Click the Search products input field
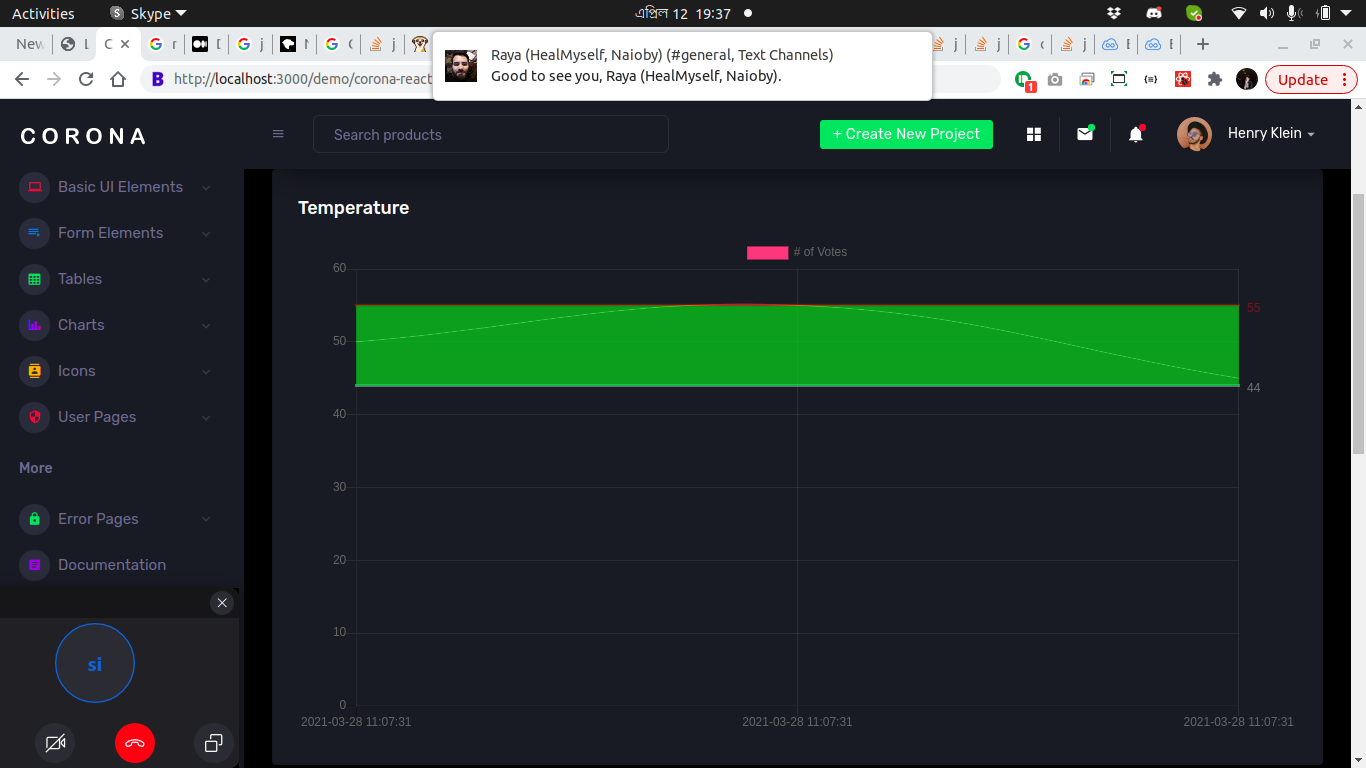Image resolution: width=1366 pixels, height=768 pixels. [x=490, y=134]
